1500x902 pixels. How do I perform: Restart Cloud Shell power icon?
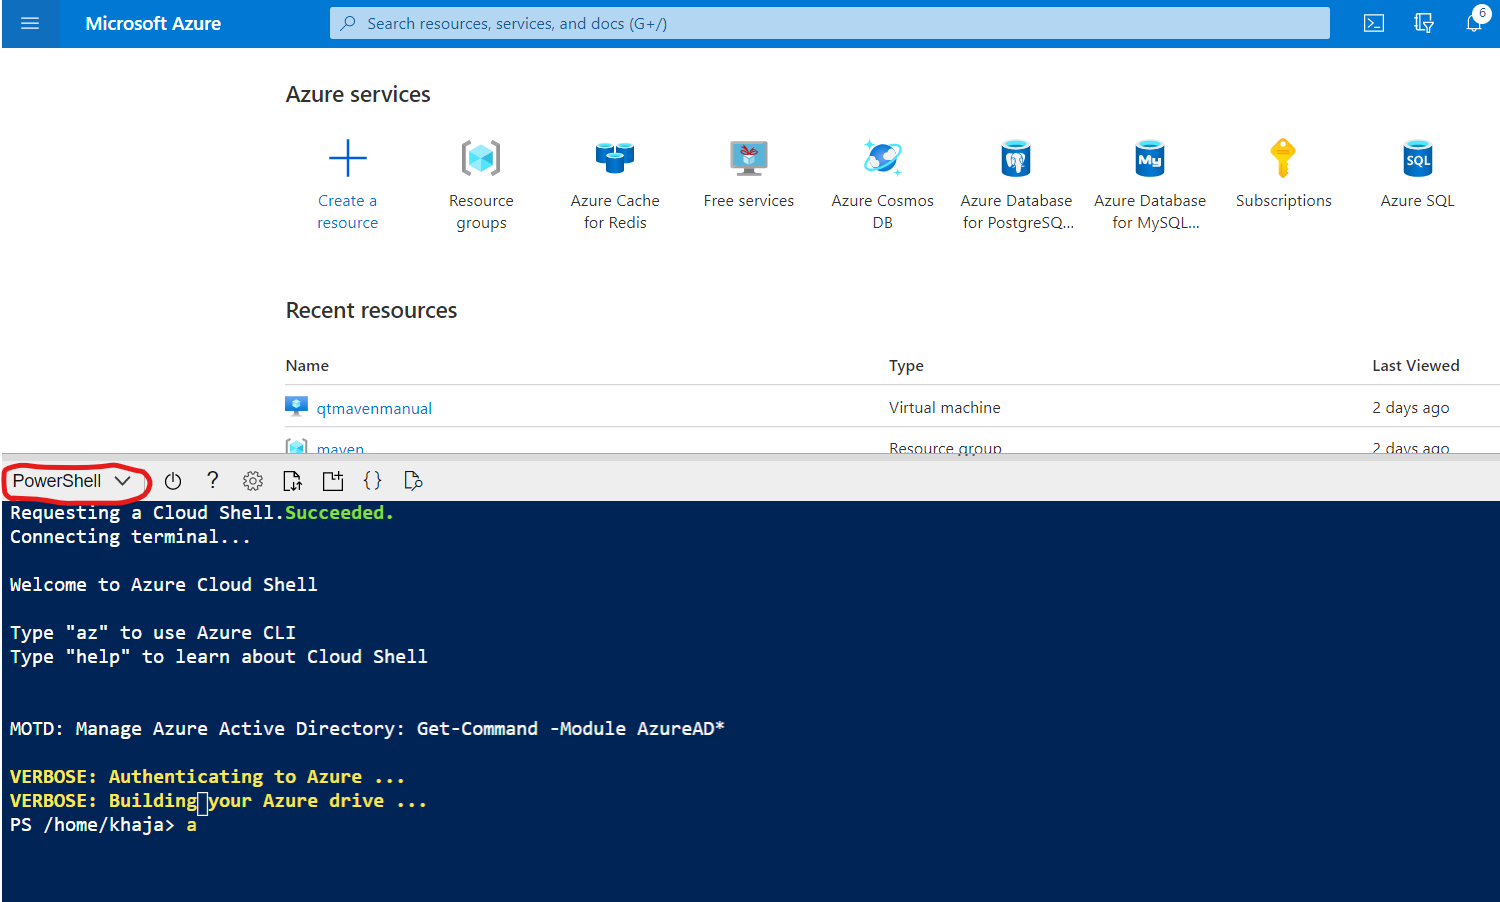click(173, 481)
